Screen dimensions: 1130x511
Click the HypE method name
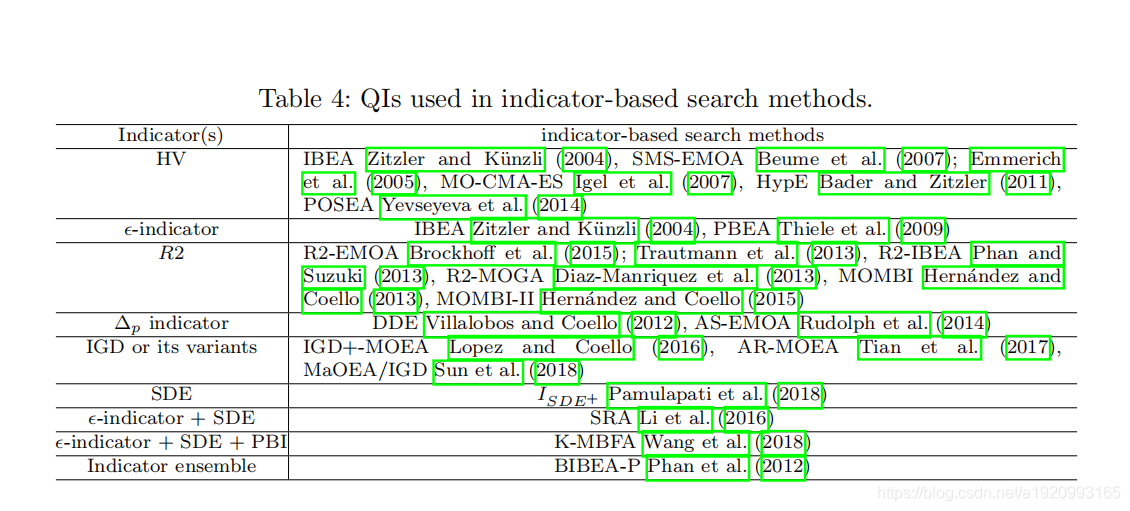784,182
